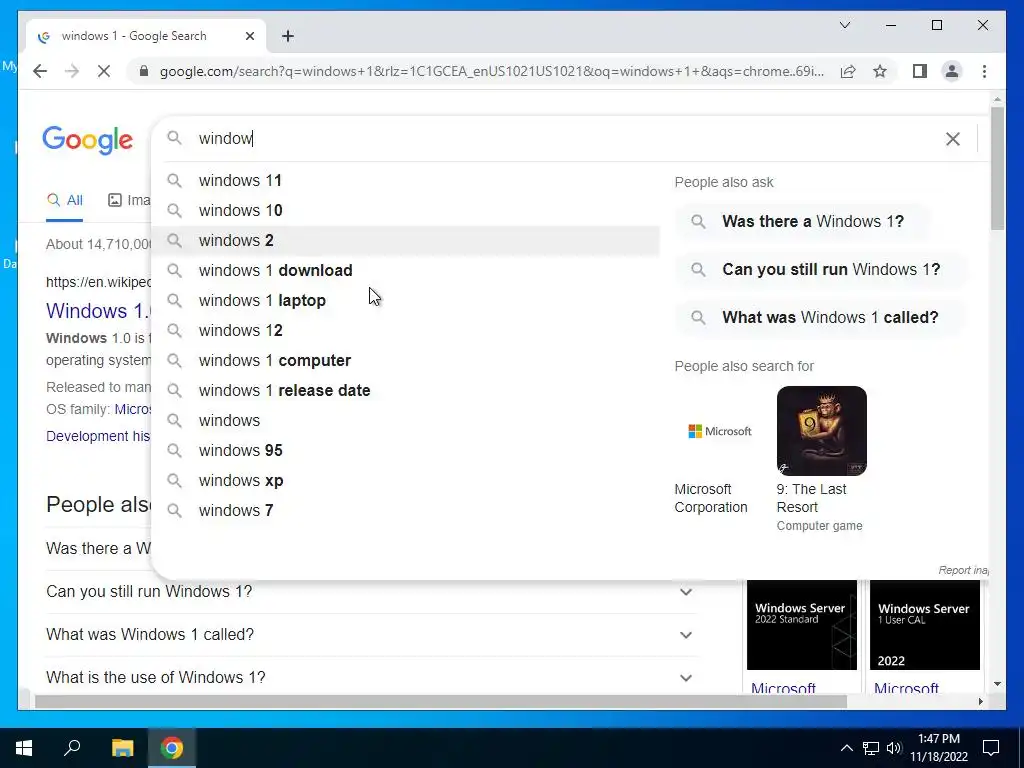Image resolution: width=1024 pixels, height=768 pixels.
Task: Share this page using share icon
Action: pyautogui.click(x=848, y=71)
